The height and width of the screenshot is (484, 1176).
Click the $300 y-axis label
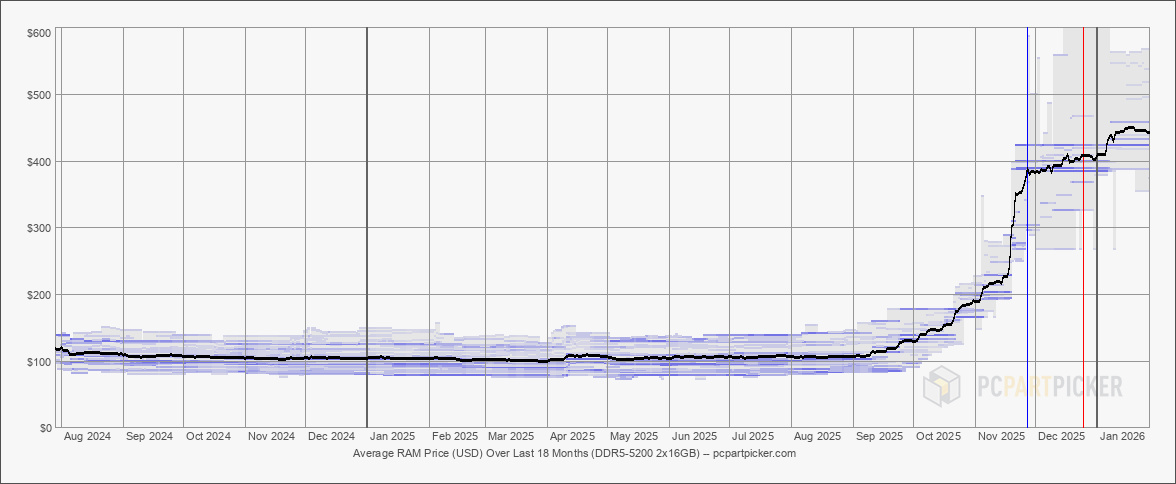[x=40, y=228]
